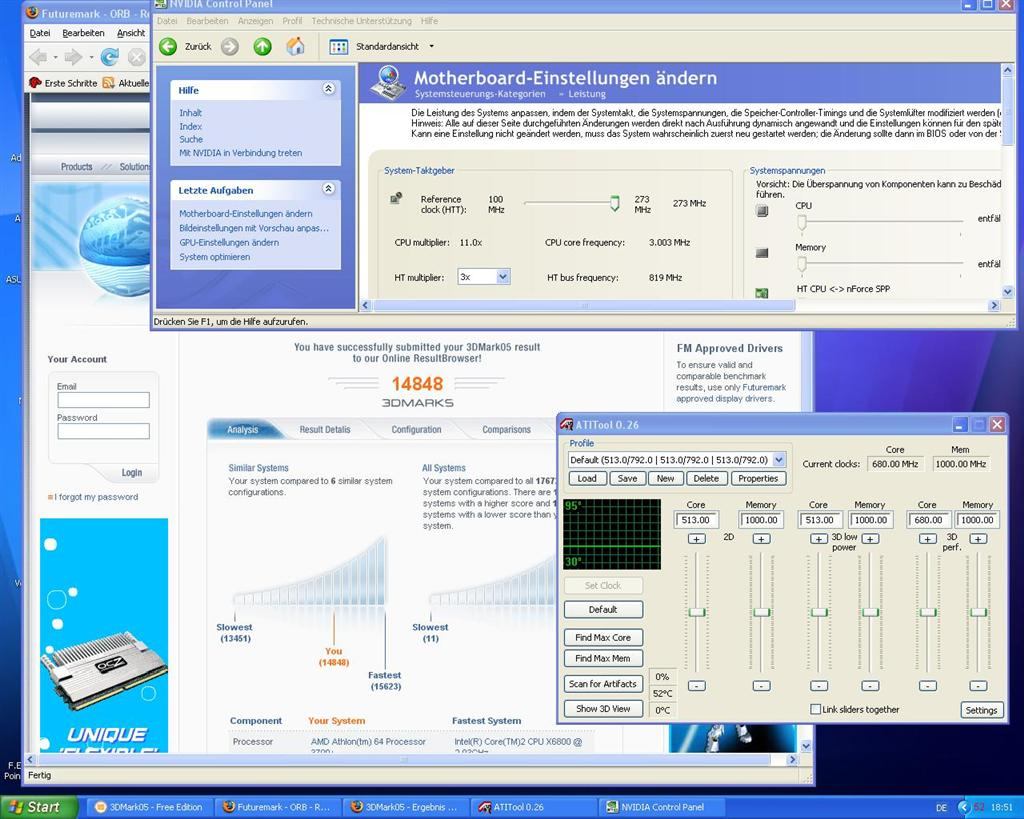Click Firefox forward arrow in Futuremark window
The width and height of the screenshot is (1024, 819).
click(72, 57)
